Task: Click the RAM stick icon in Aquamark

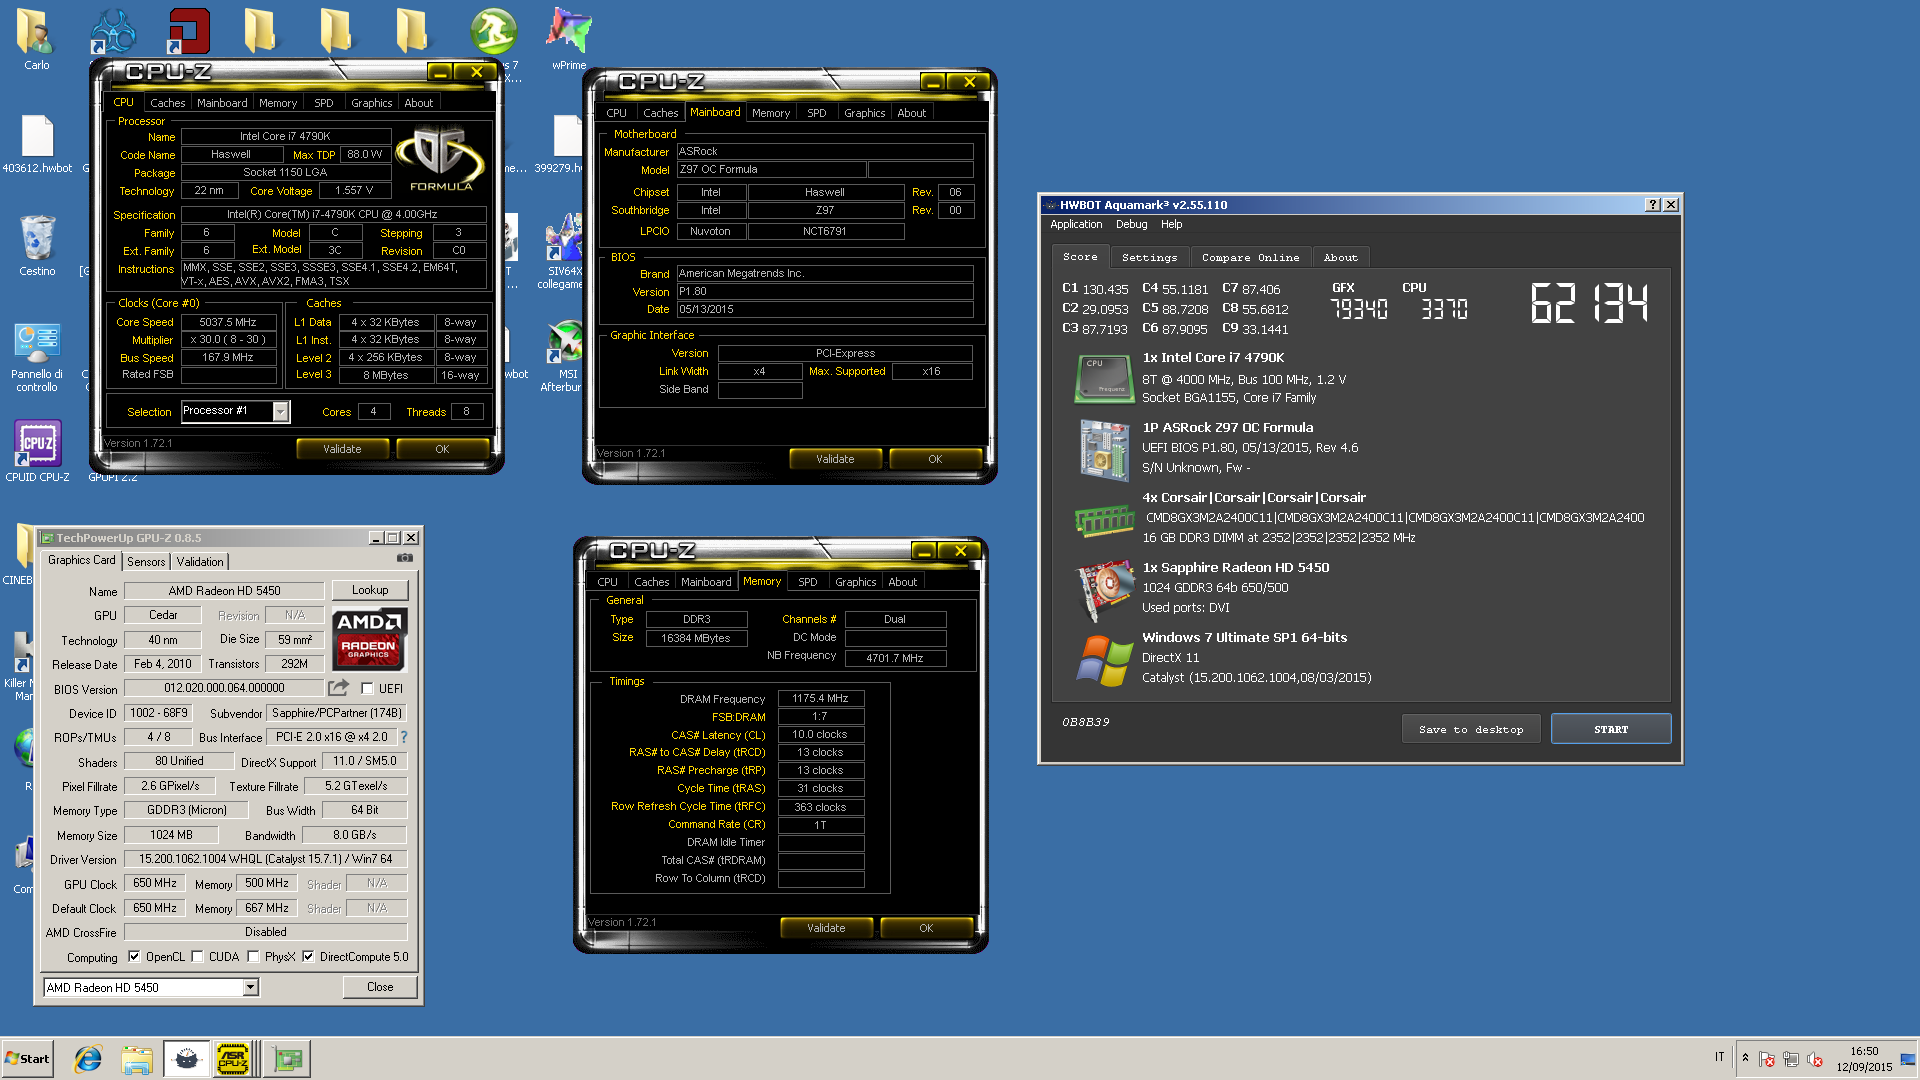Action: (1104, 520)
